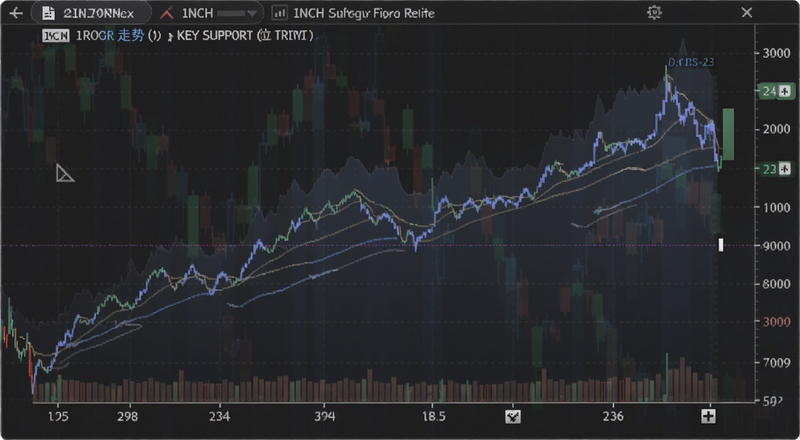
Task: Select the 1NCH Sufegu Fioro Relite title
Action: click(364, 13)
